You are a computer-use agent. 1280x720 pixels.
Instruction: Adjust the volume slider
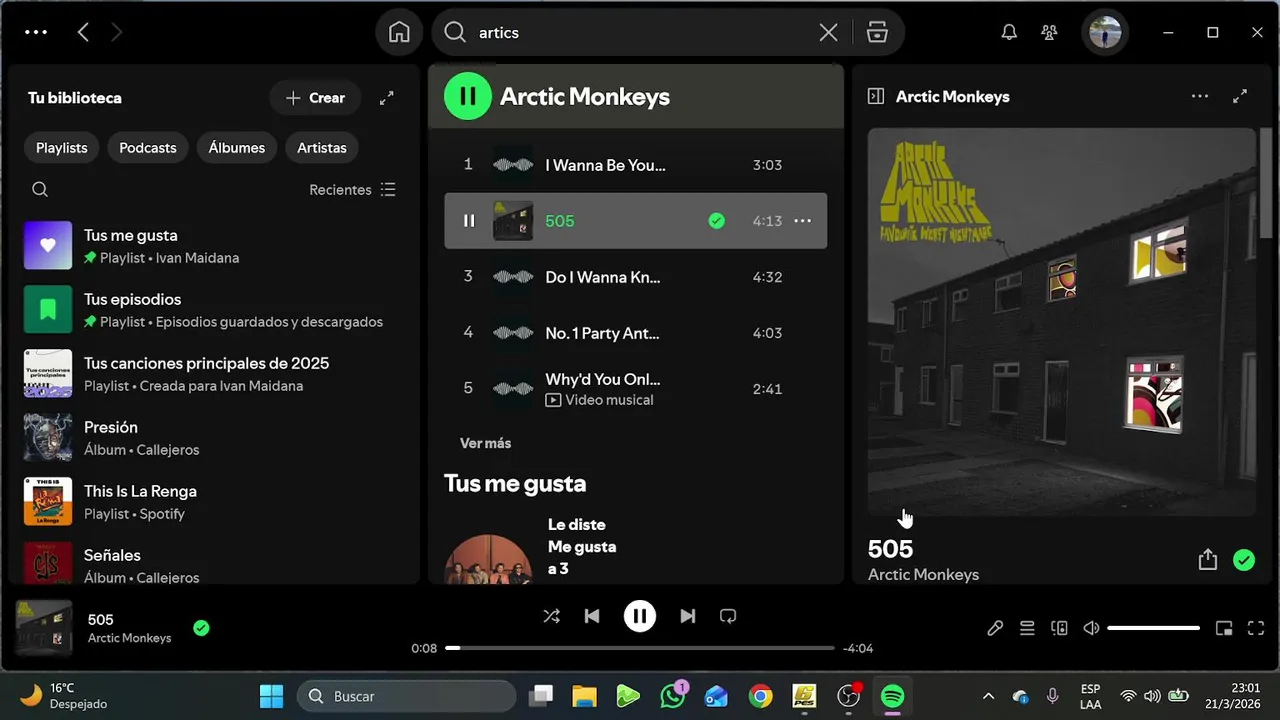point(1154,628)
